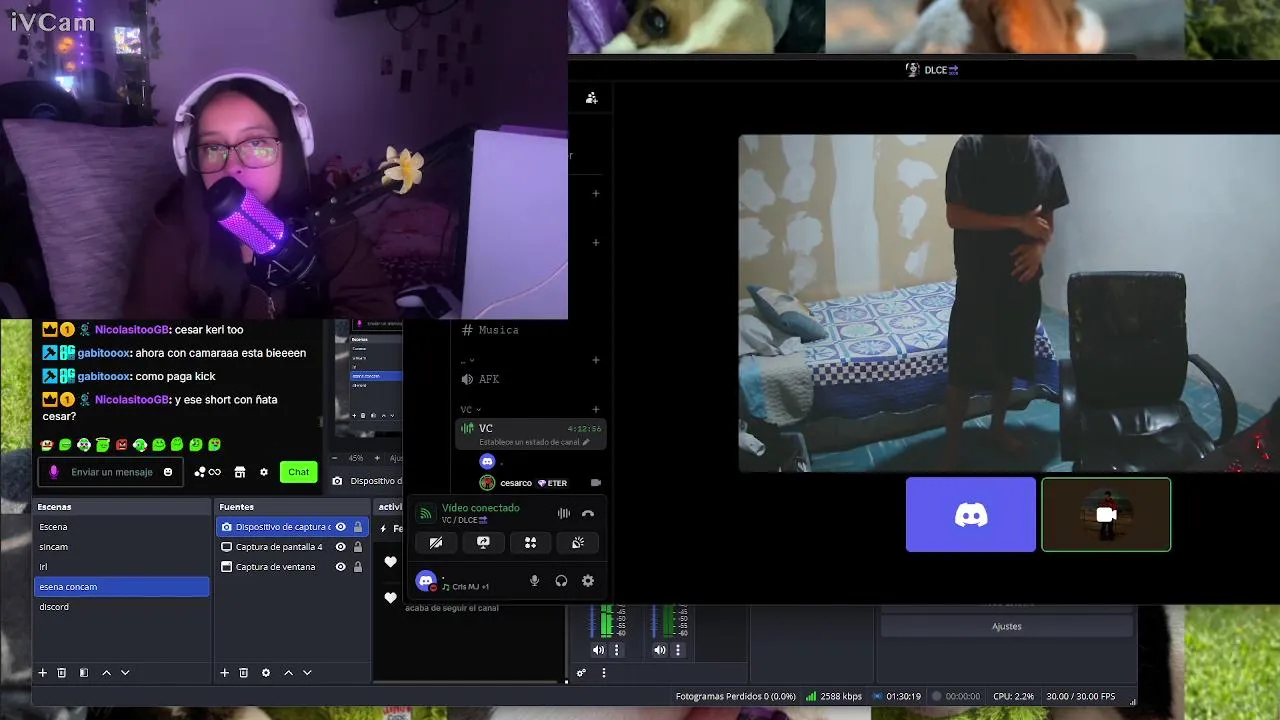
Task: Open the shop icon beside chat input
Action: [240, 472]
